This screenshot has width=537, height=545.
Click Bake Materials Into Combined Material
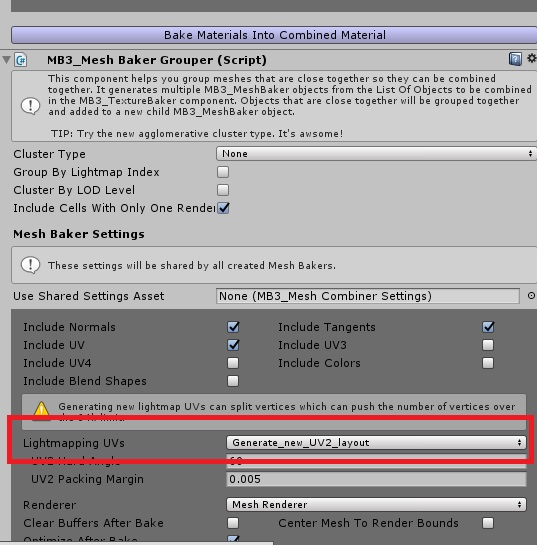click(275, 35)
